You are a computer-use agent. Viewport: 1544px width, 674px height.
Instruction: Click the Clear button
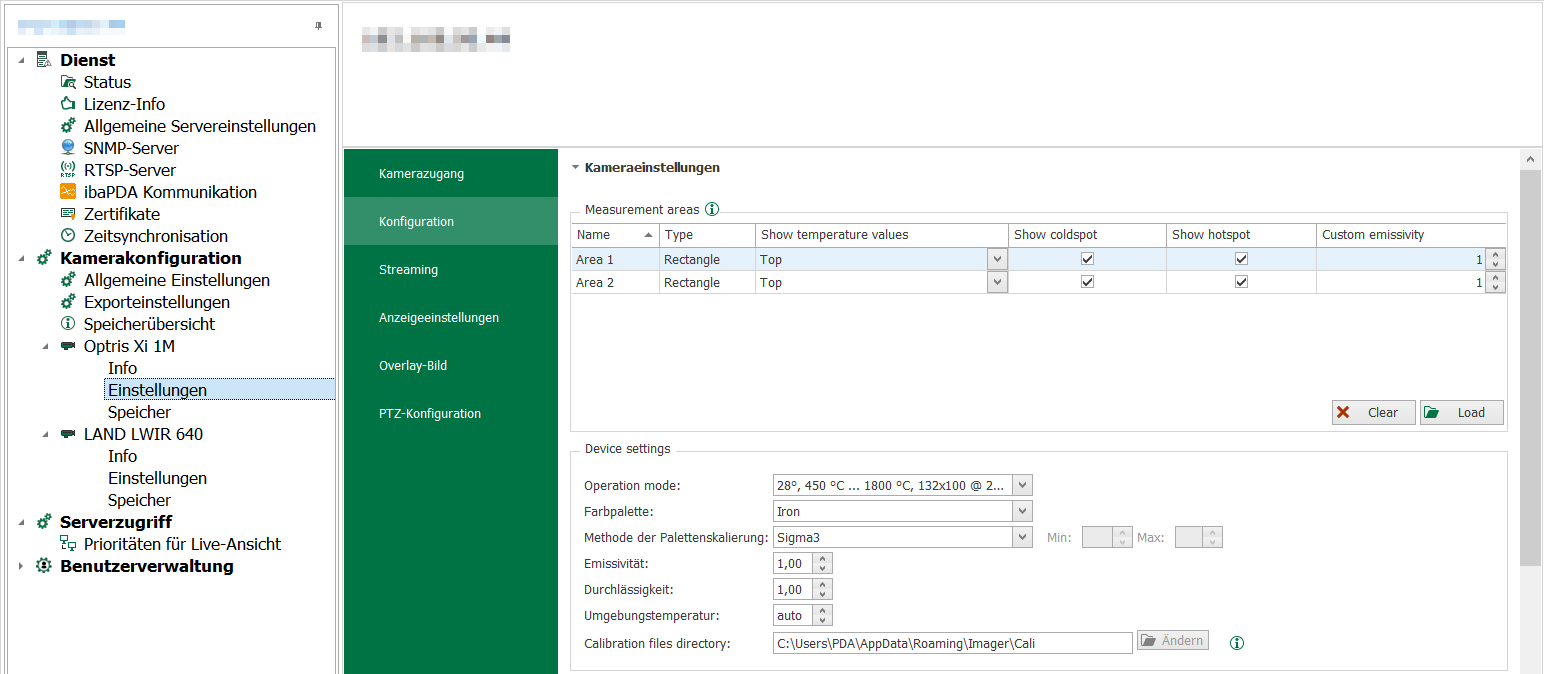[1374, 412]
